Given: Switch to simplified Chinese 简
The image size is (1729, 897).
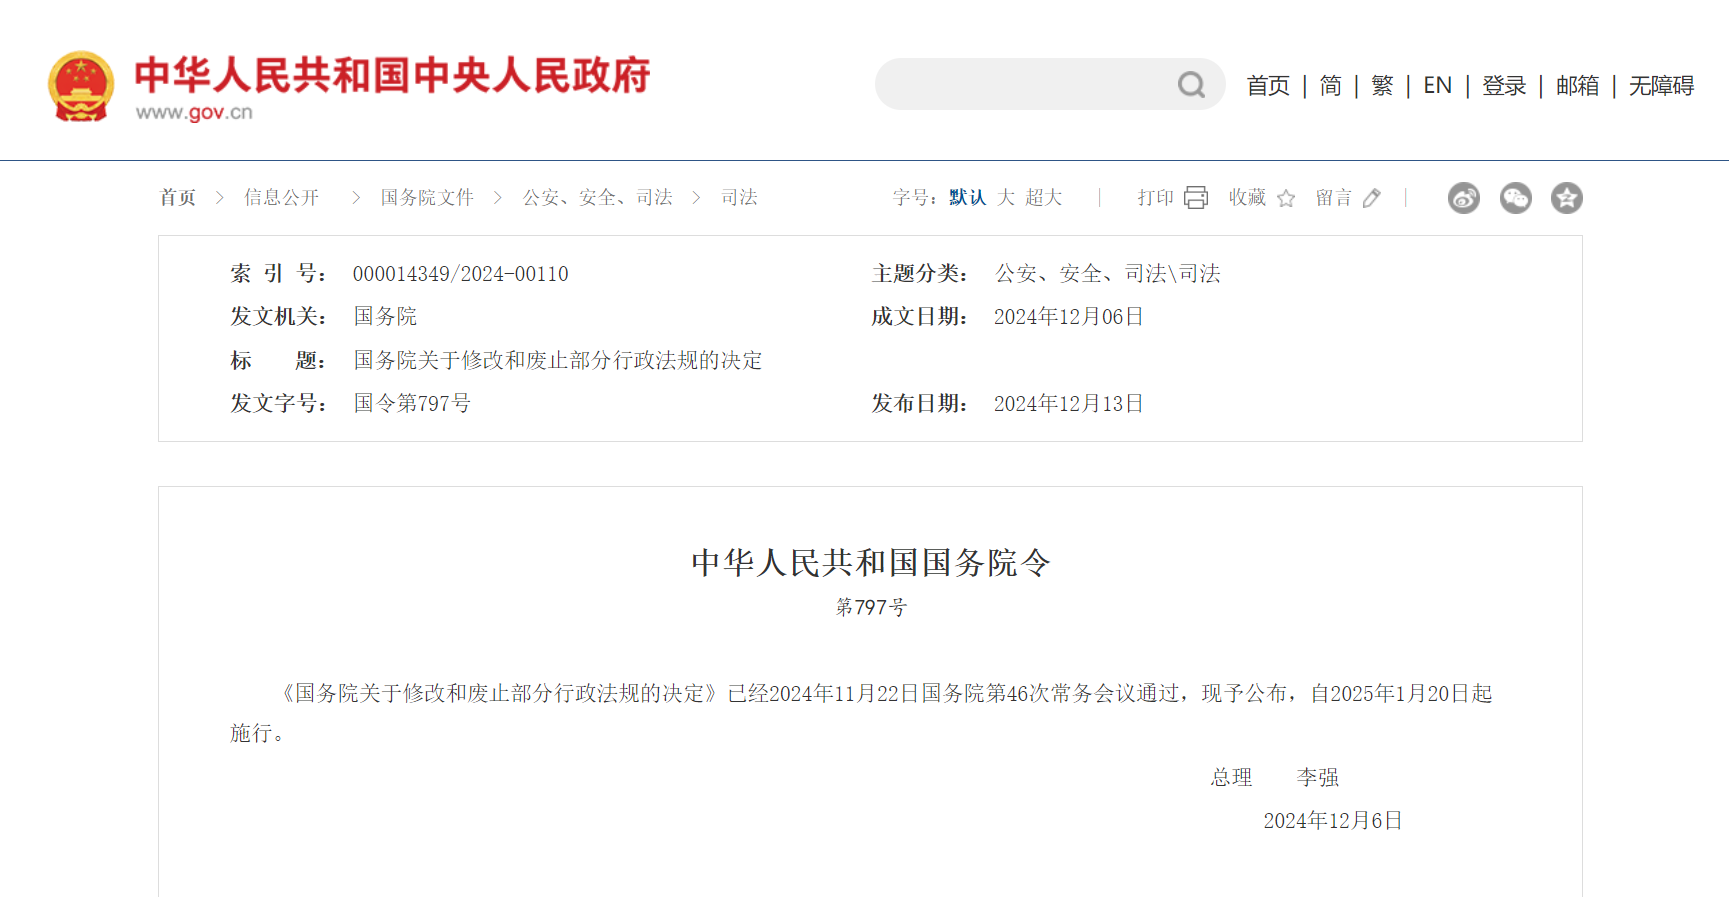Looking at the screenshot, I should tap(1330, 86).
